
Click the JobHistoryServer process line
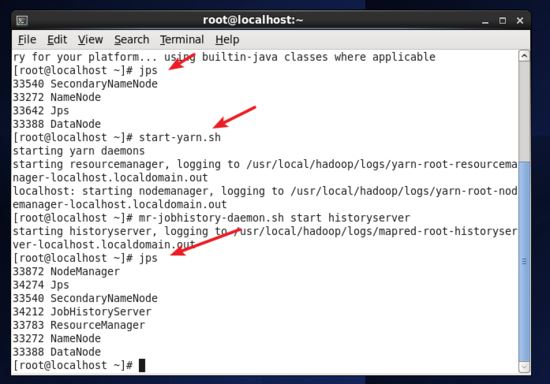[x=82, y=312]
